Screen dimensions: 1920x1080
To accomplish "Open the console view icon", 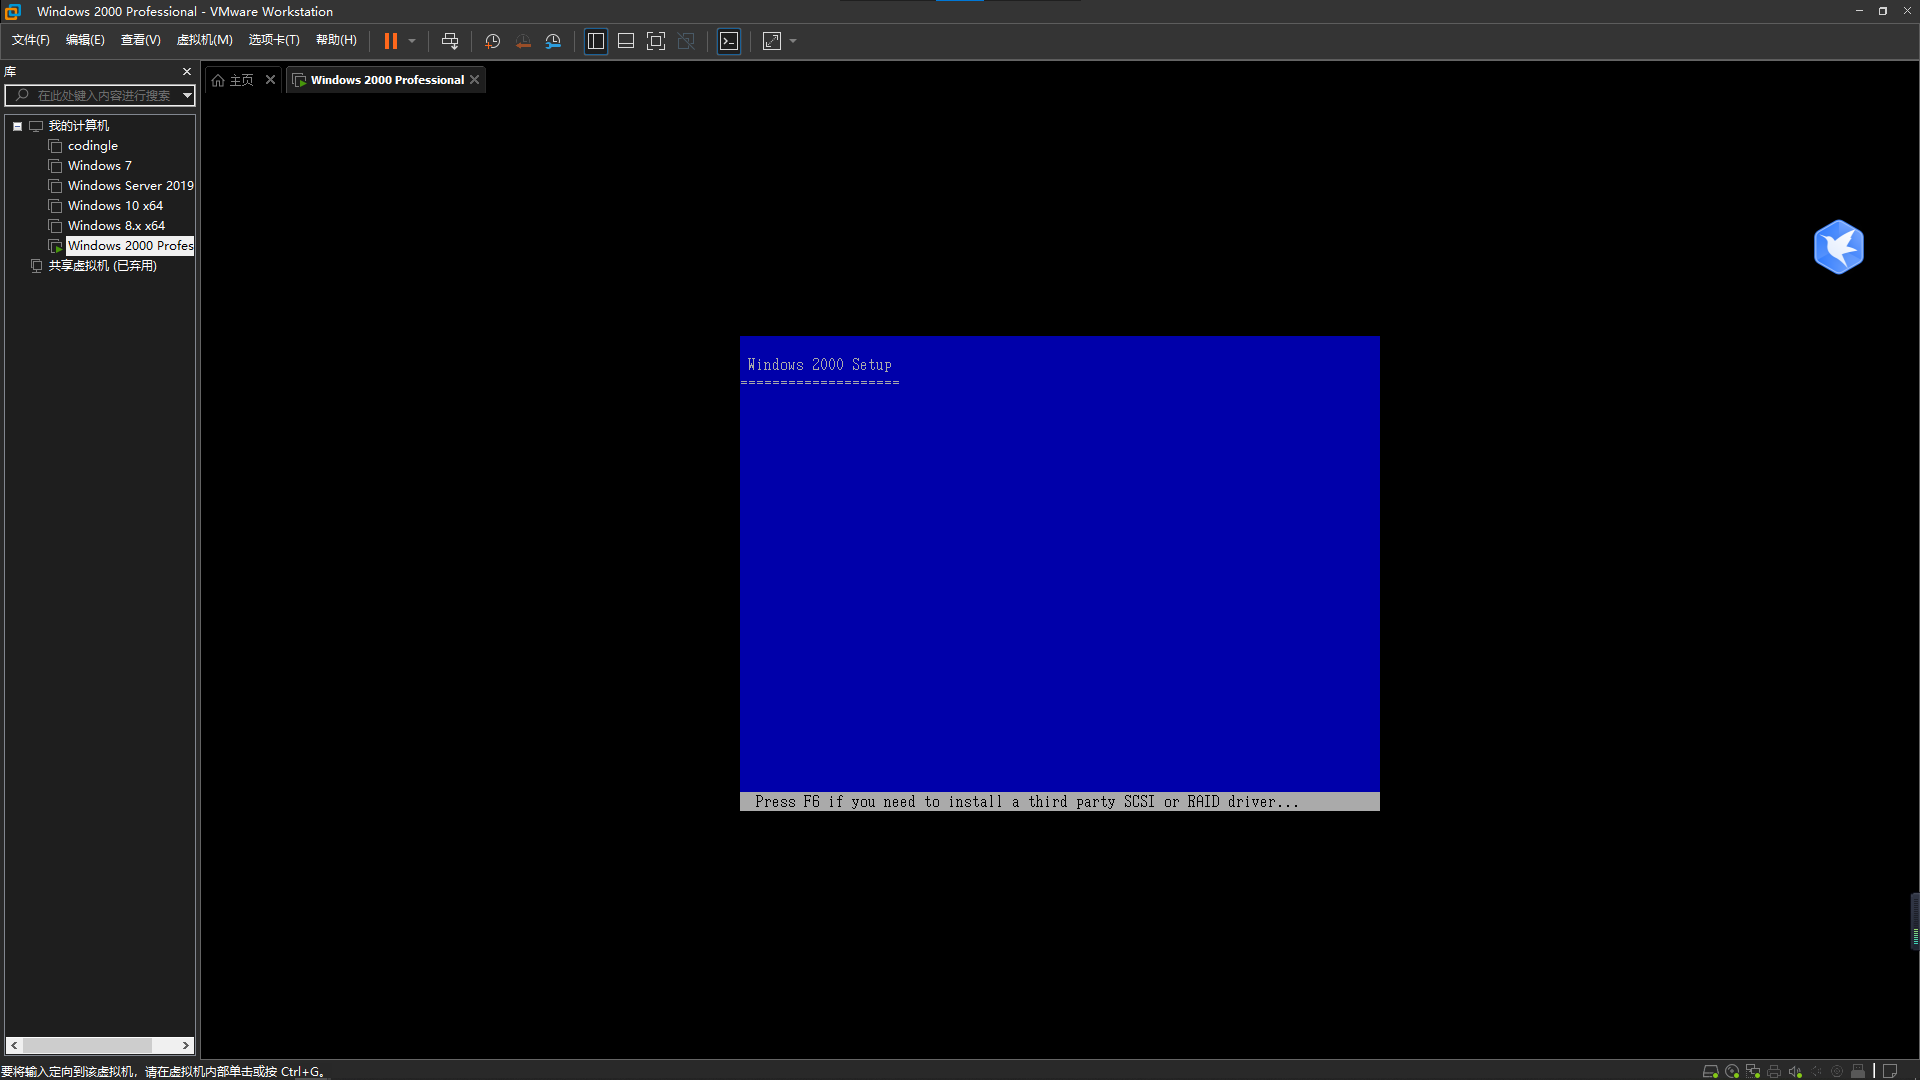I will (729, 41).
